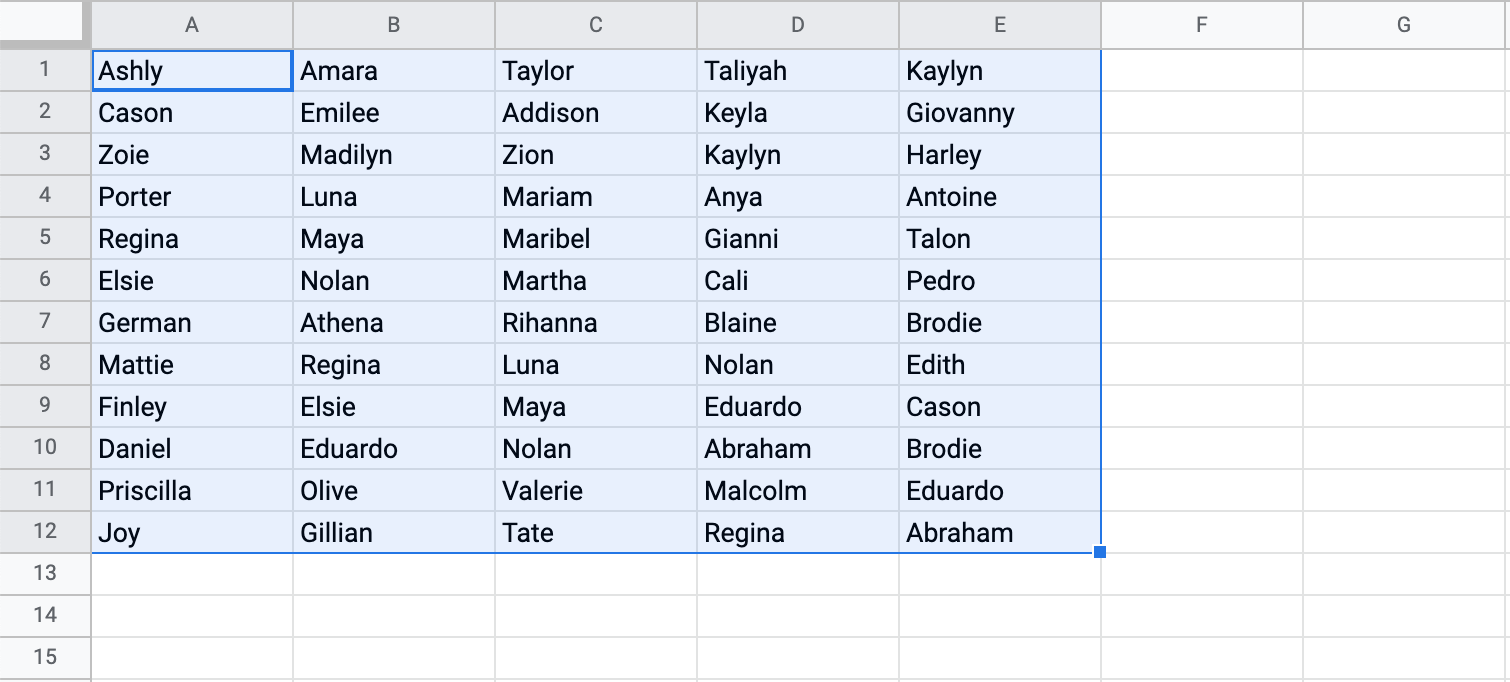Select the cell containing Priscilla
This screenshot has width=1510, height=682.
point(190,490)
